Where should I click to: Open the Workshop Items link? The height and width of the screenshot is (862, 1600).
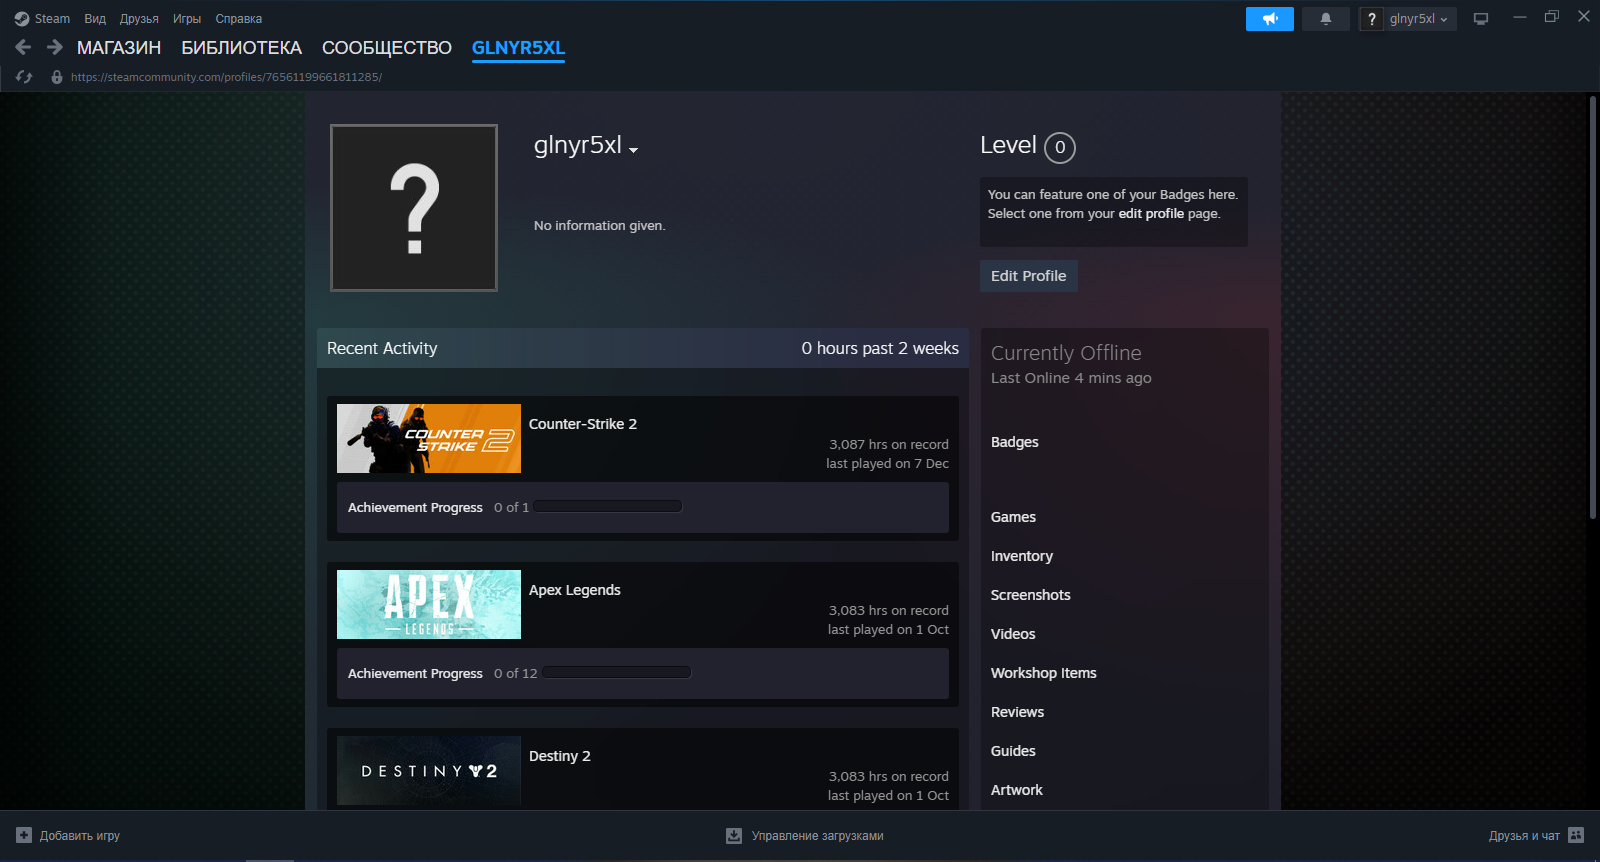[x=1043, y=673]
